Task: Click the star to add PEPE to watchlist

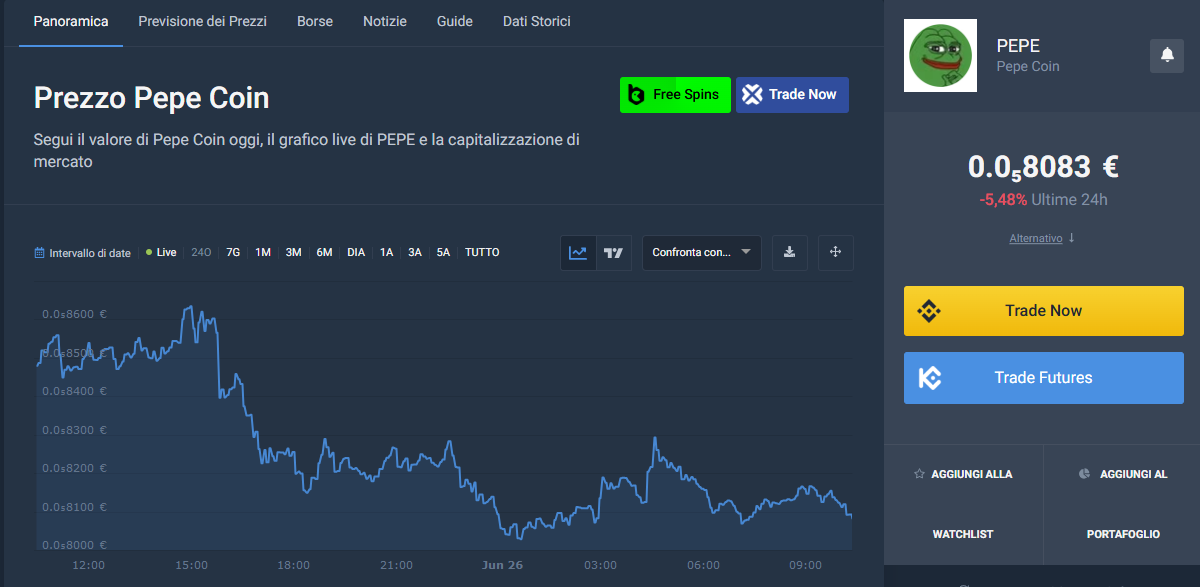Action: point(917,473)
